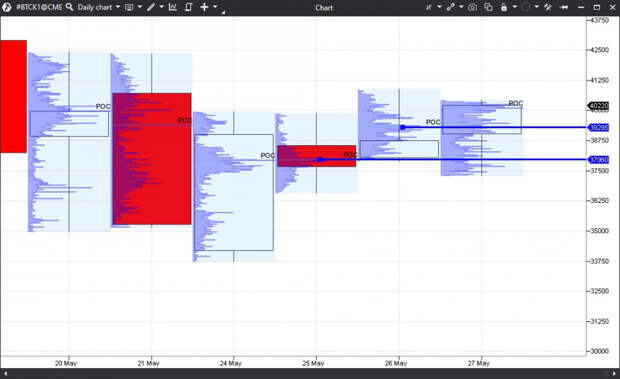The image size is (620, 379).
Task: Expand the circle marker dropdown arrow
Action: 537,7
